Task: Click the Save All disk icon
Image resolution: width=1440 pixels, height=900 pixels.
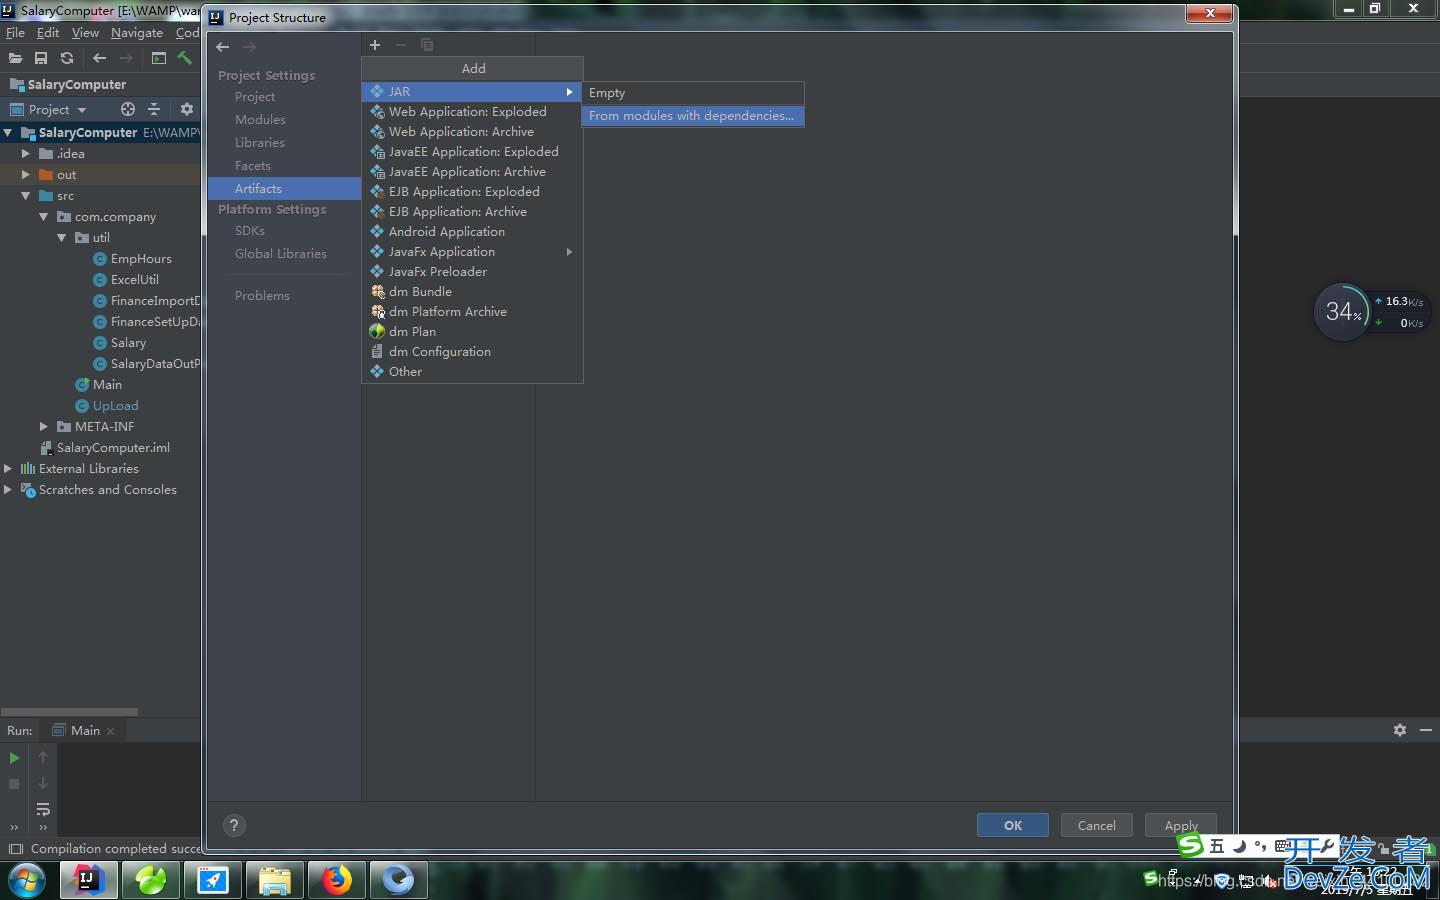Action: [41, 58]
